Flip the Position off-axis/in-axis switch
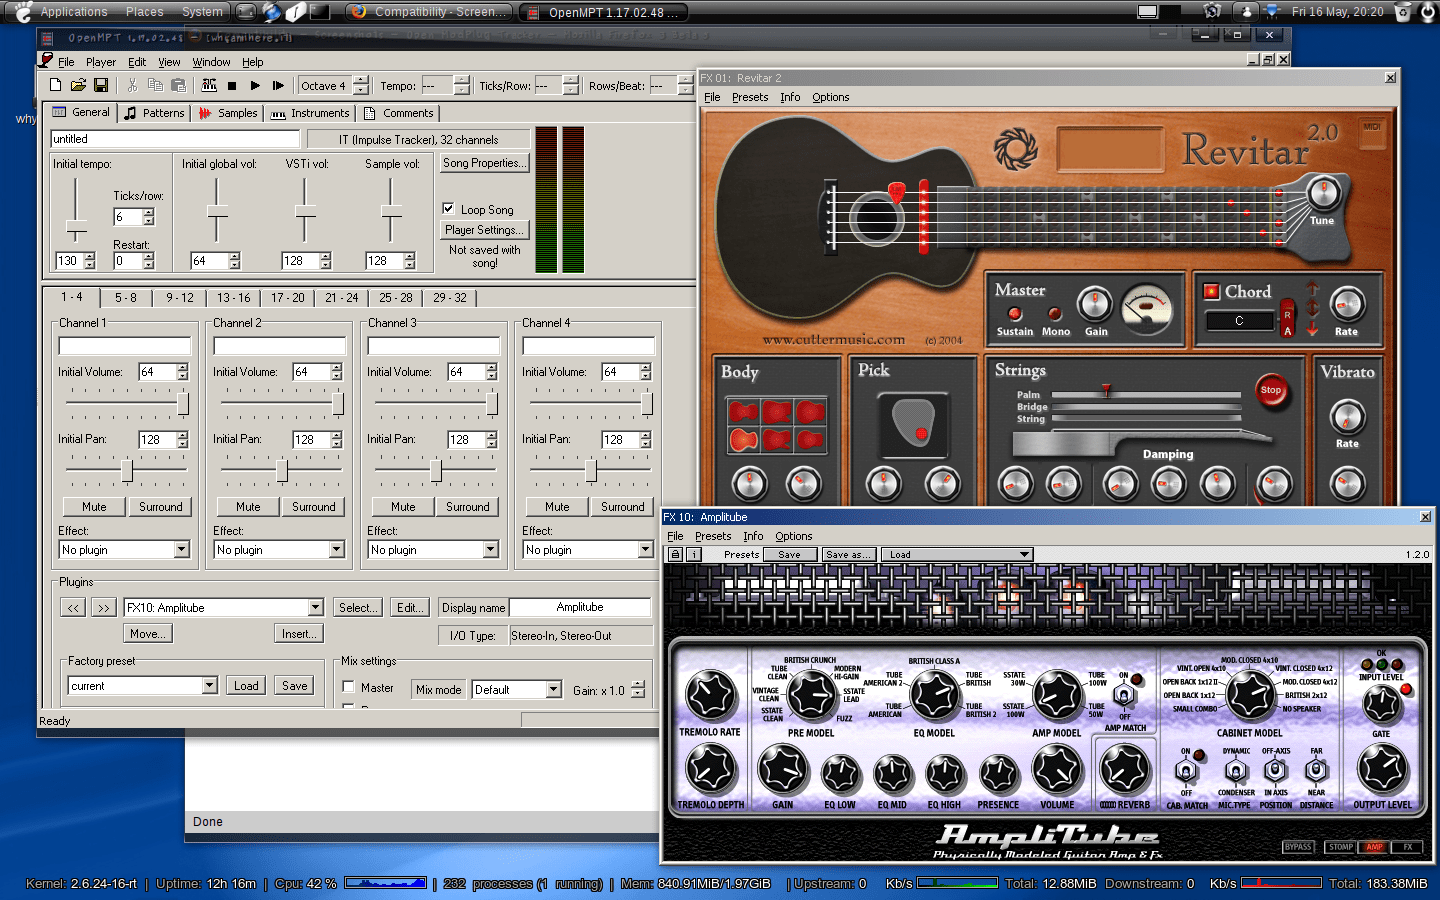Screen dimensions: 1440x900 click(x=1275, y=770)
